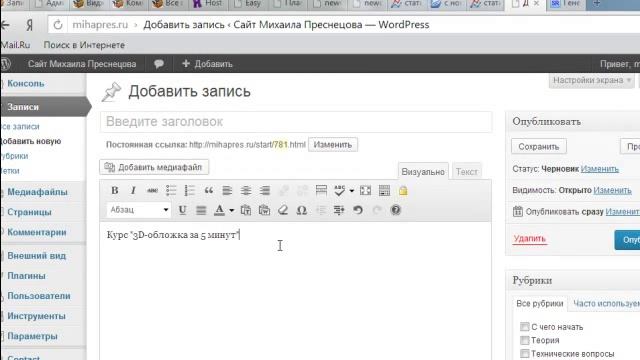This screenshot has height=360, width=640.
Task: Insert a numbered list
Action: (189, 190)
